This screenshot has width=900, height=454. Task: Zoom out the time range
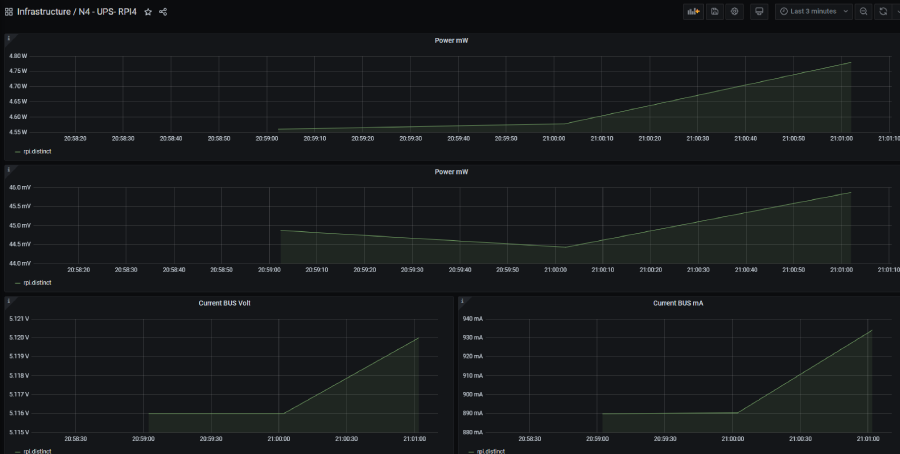[x=864, y=11]
